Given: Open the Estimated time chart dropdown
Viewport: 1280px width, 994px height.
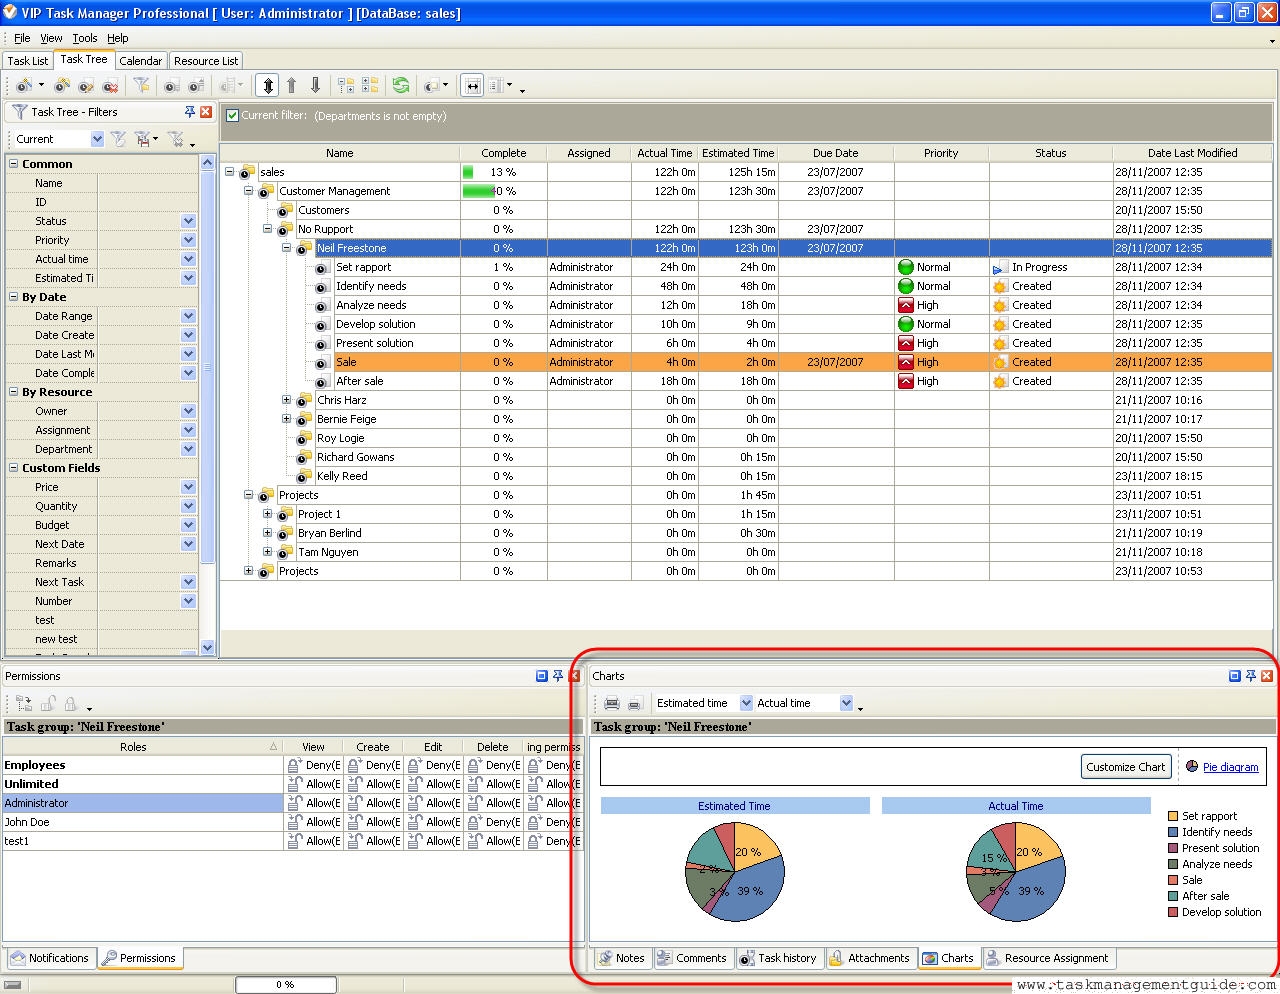Looking at the screenshot, I should click(745, 703).
